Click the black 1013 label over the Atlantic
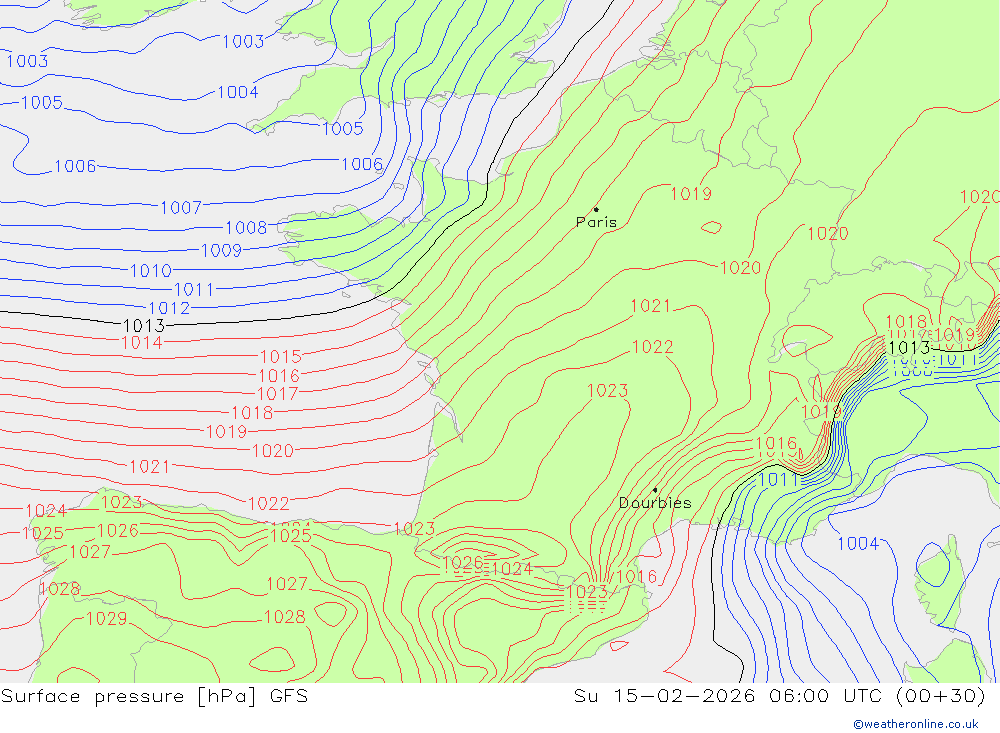Screen dimensions: 1000x733 [144, 326]
